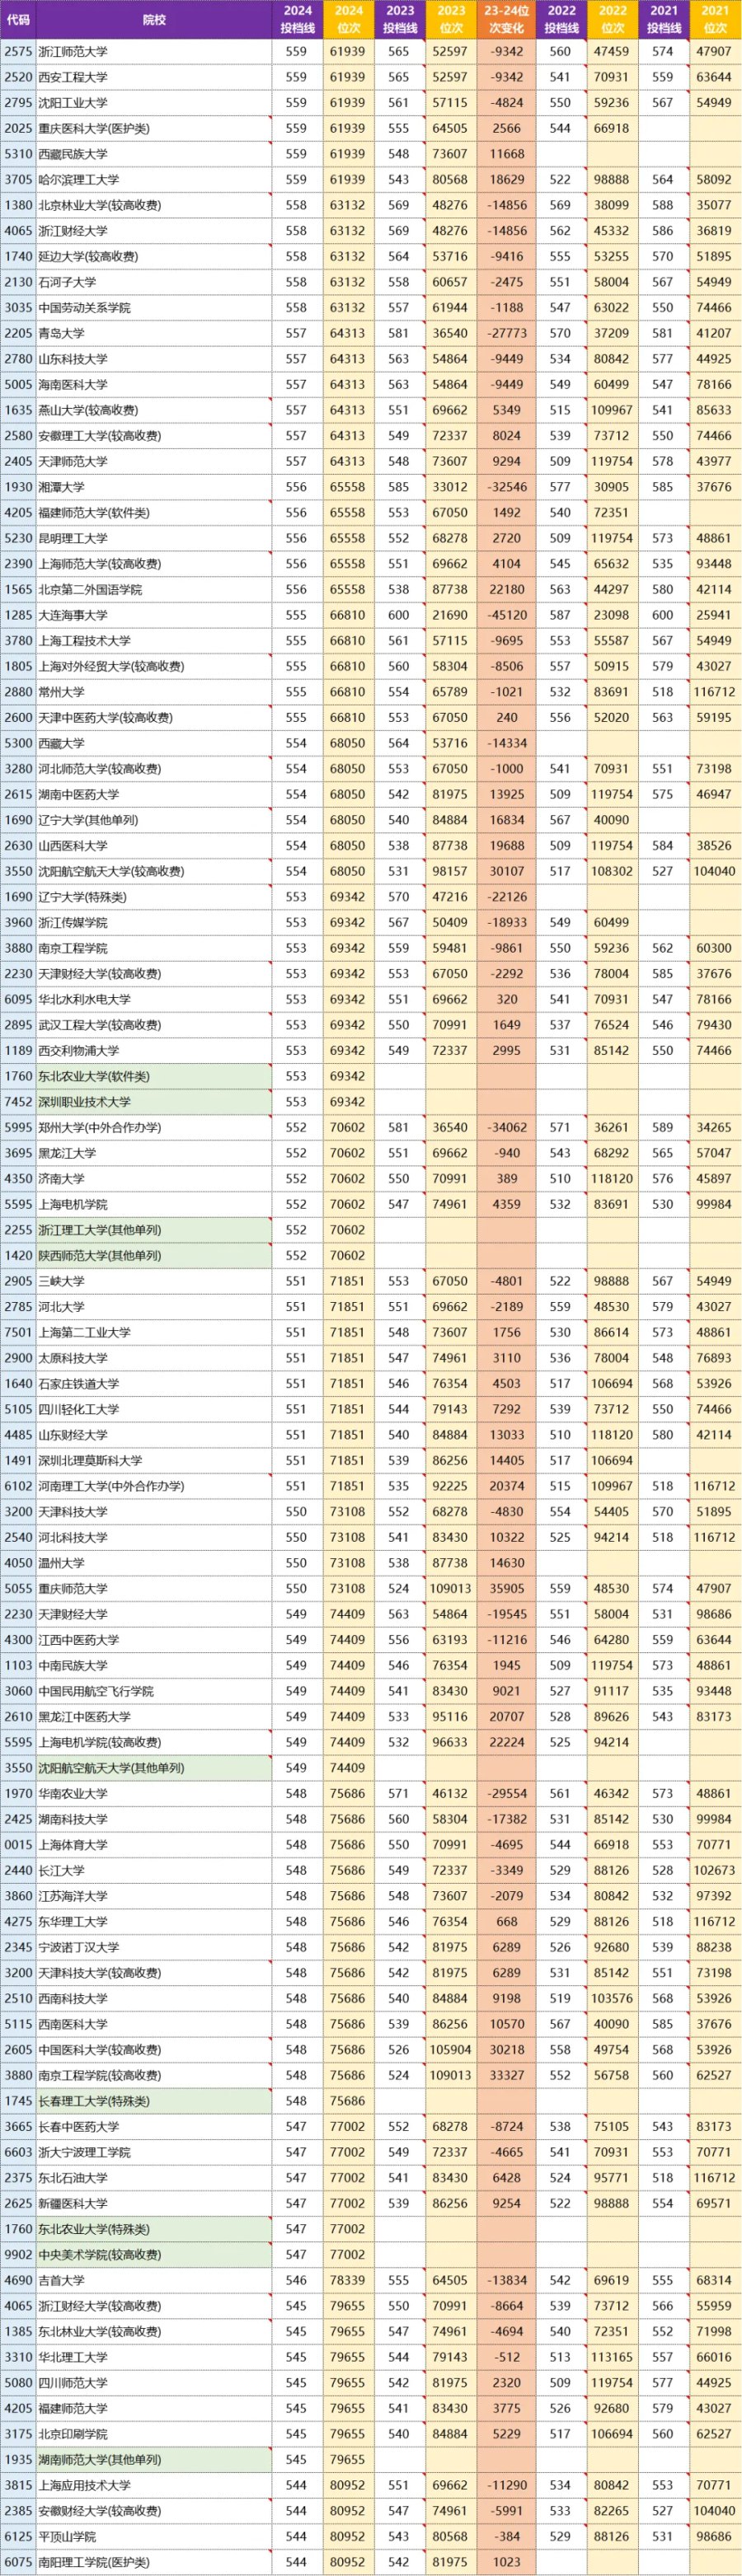
Task: Select the 院校 column header
Action: click(x=154, y=19)
